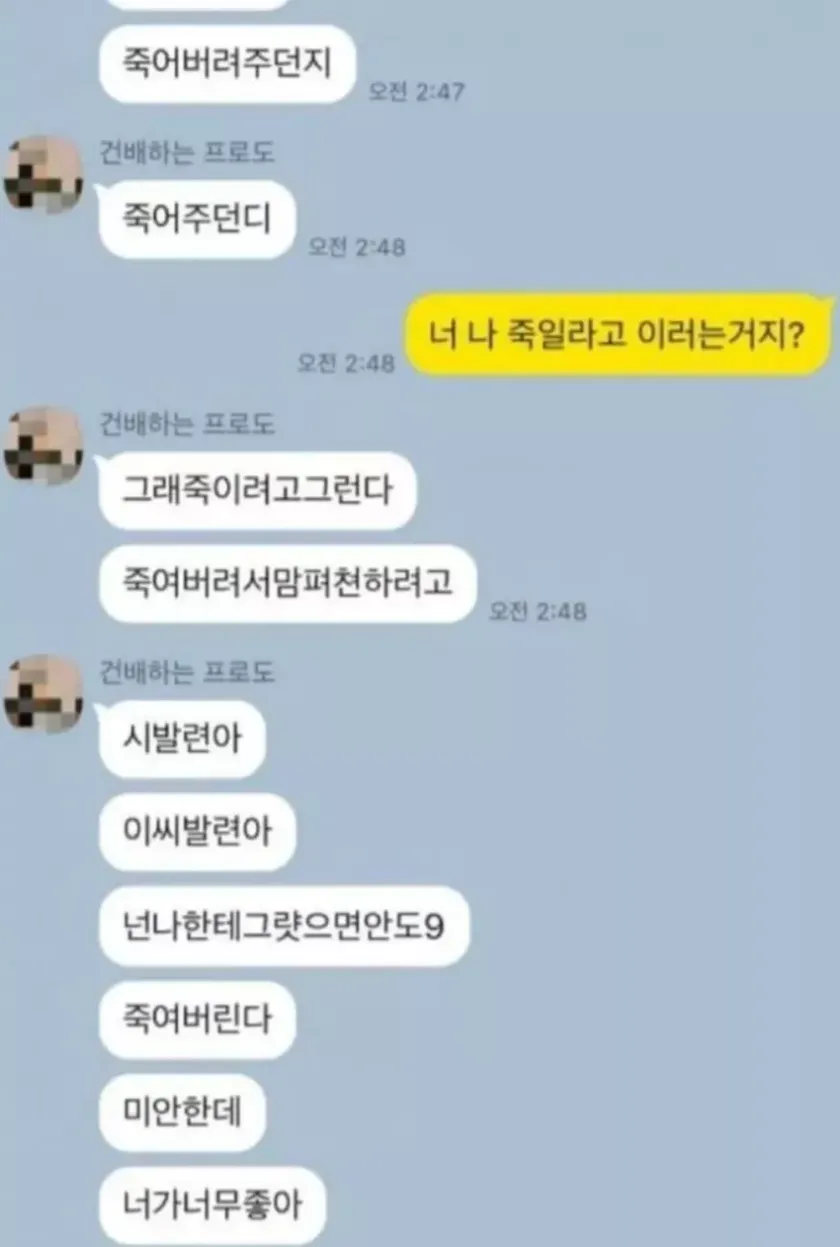This screenshot has width=840, height=1247.
Task: Tap sender name 건배하는 프로도 above 죽어주던디
Action: coord(187,153)
